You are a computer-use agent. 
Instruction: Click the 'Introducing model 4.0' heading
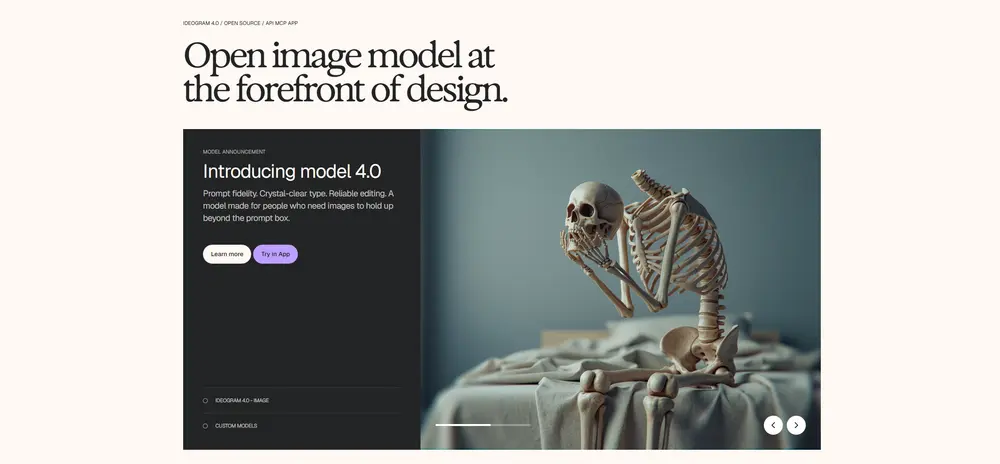[x=292, y=171]
